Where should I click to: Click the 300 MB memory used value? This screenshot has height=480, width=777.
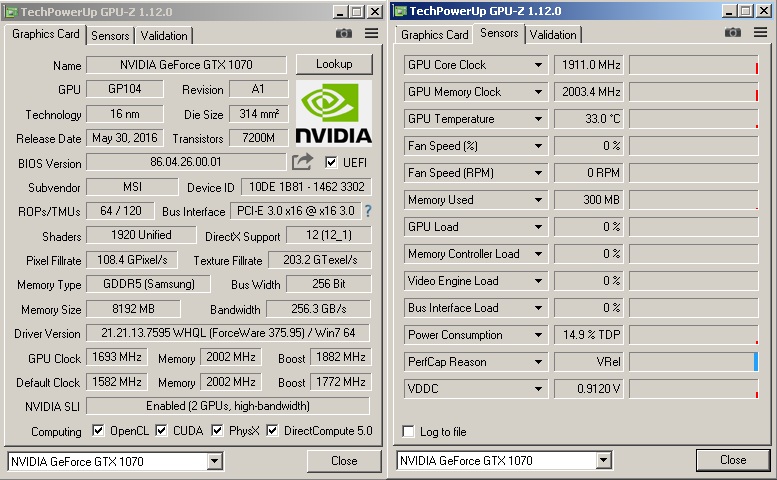tap(589, 200)
